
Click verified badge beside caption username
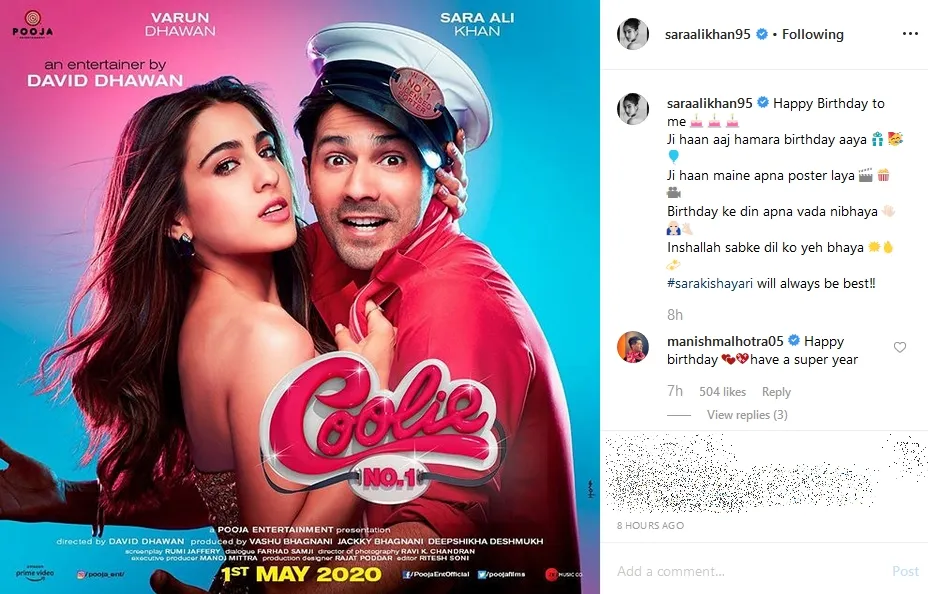coord(763,102)
